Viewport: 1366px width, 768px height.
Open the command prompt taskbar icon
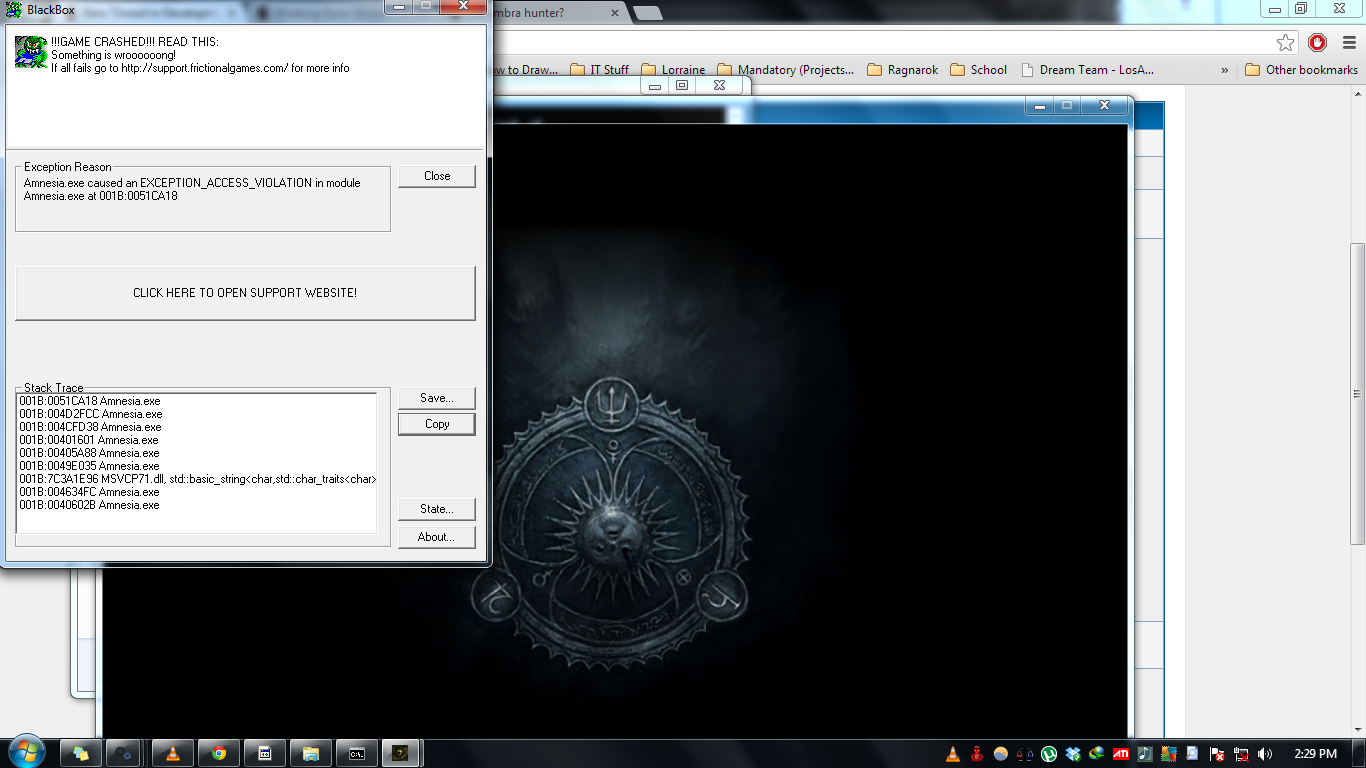pyautogui.click(x=356, y=754)
